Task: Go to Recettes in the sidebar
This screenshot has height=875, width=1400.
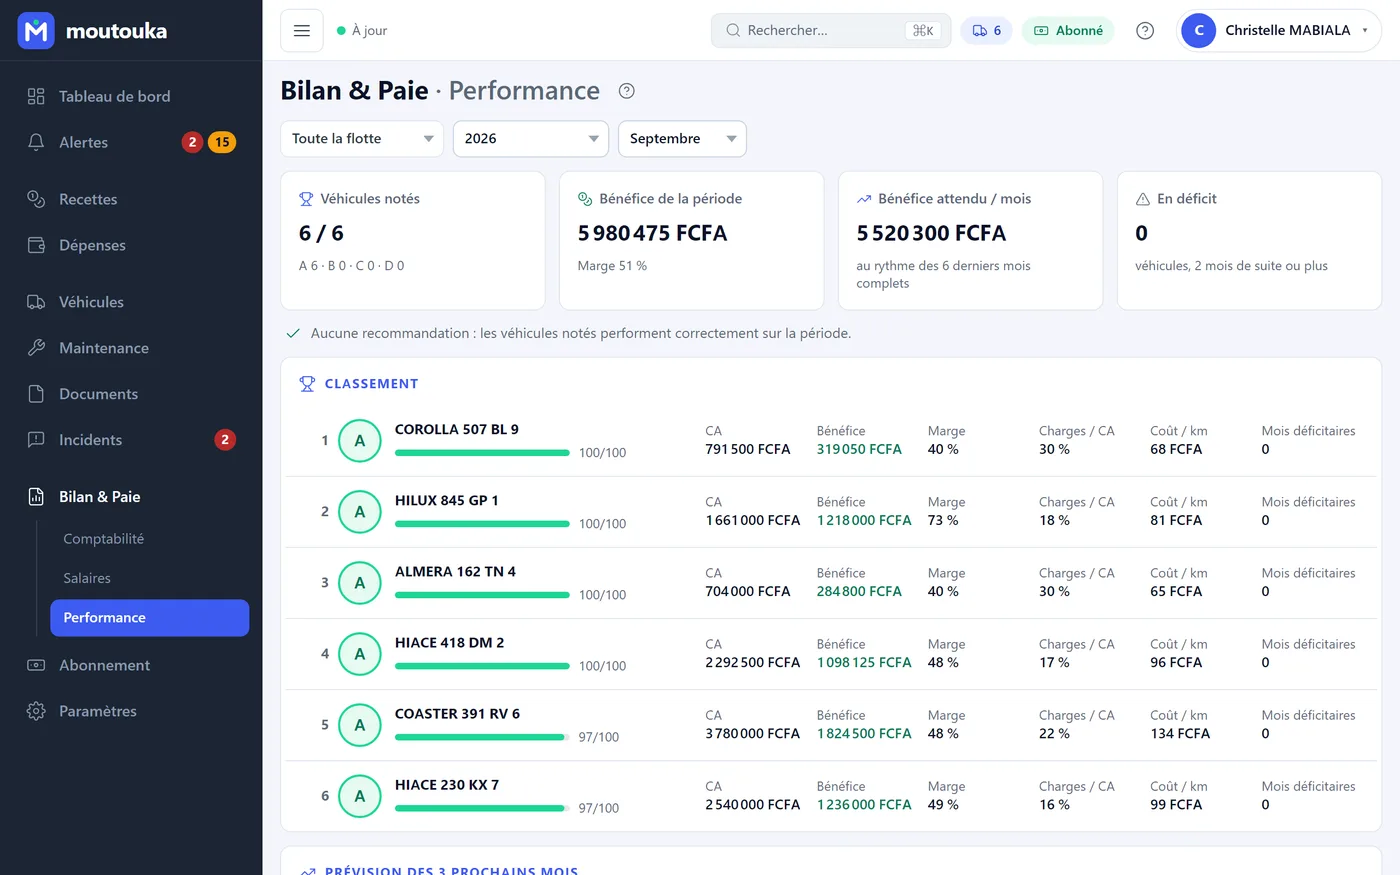Action: (x=131, y=199)
